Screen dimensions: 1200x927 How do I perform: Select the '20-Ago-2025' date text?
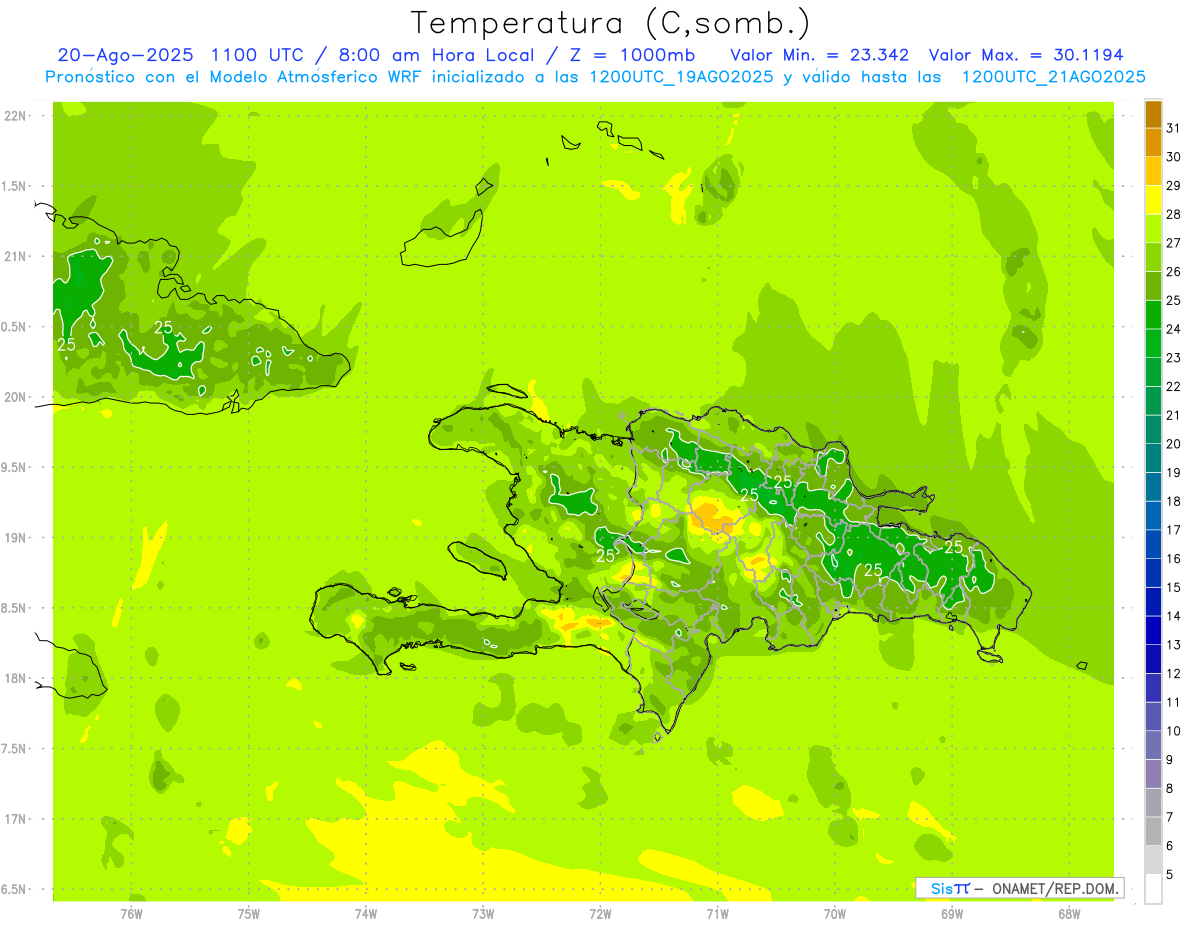click(x=126, y=55)
